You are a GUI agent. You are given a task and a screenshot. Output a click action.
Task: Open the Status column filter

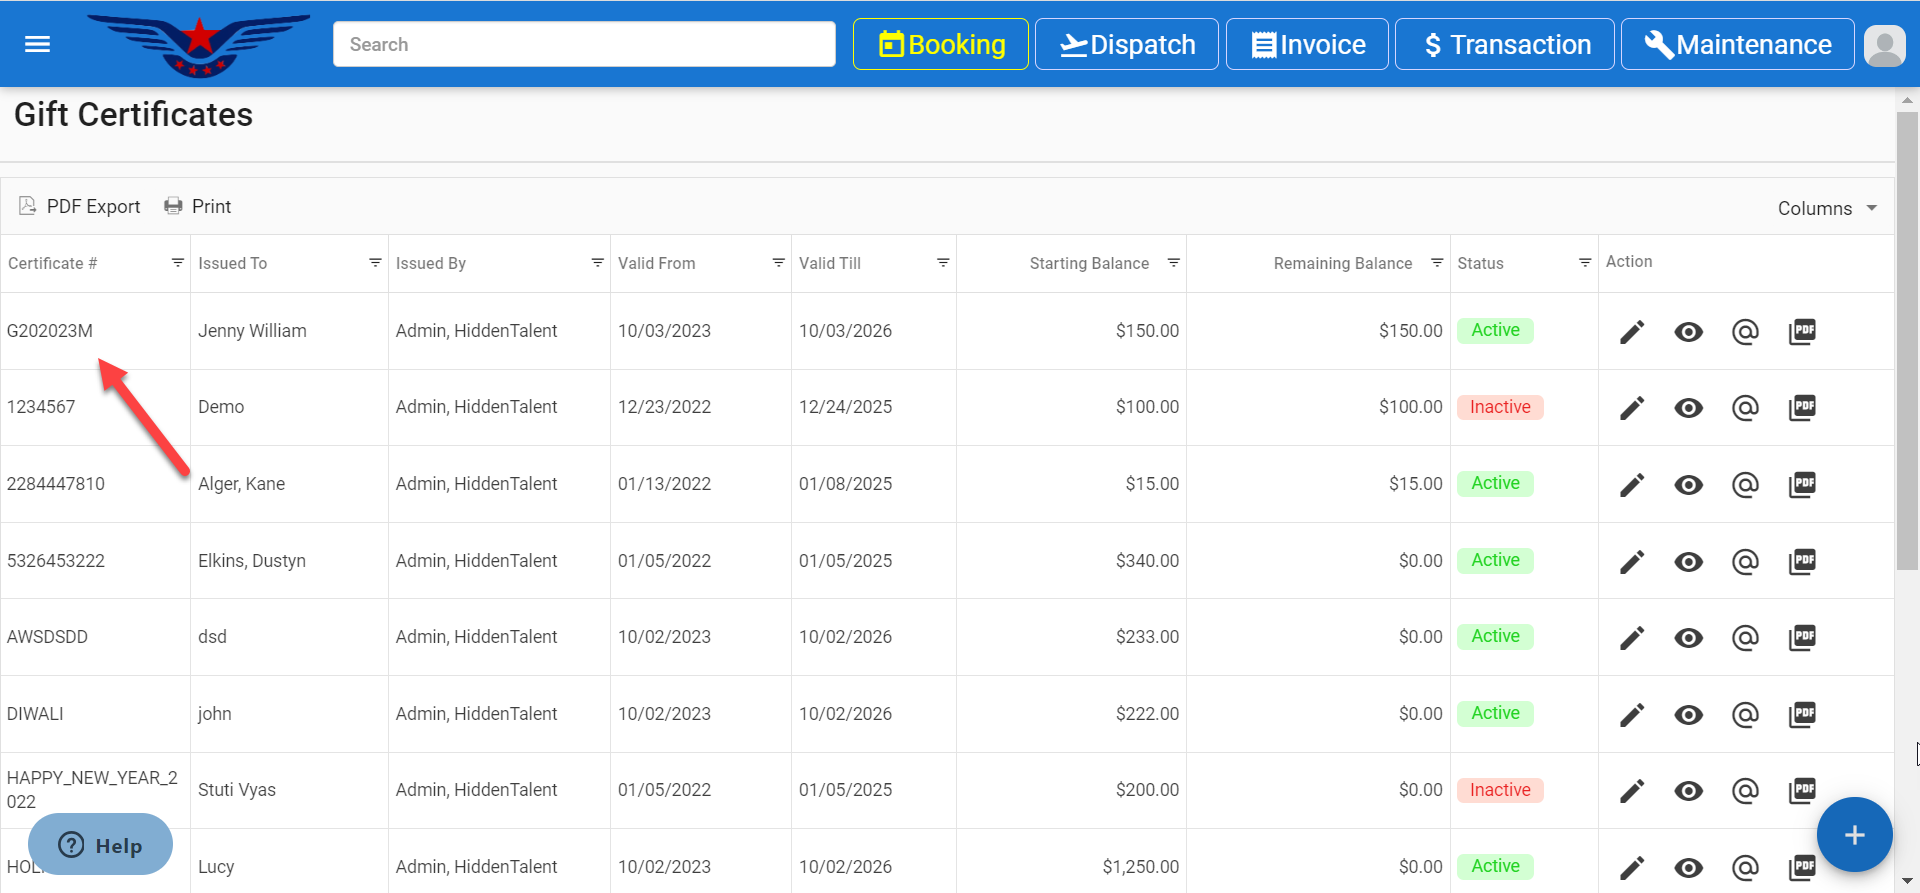[x=1584, y=263]
